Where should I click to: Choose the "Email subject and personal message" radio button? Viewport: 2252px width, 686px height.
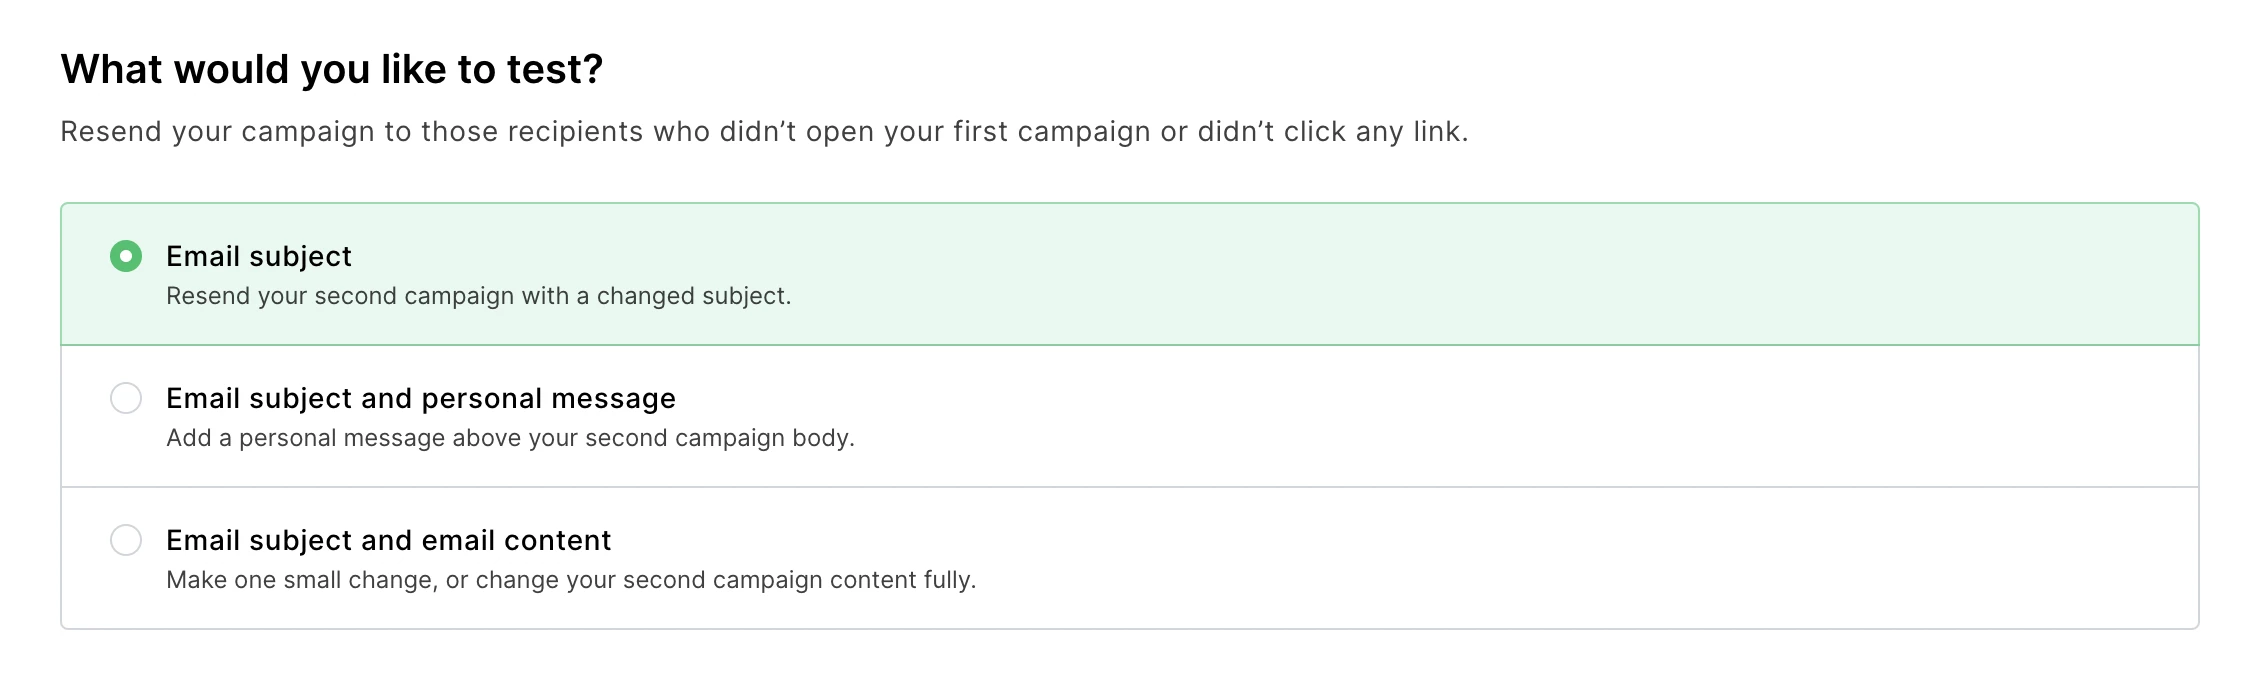126,399
